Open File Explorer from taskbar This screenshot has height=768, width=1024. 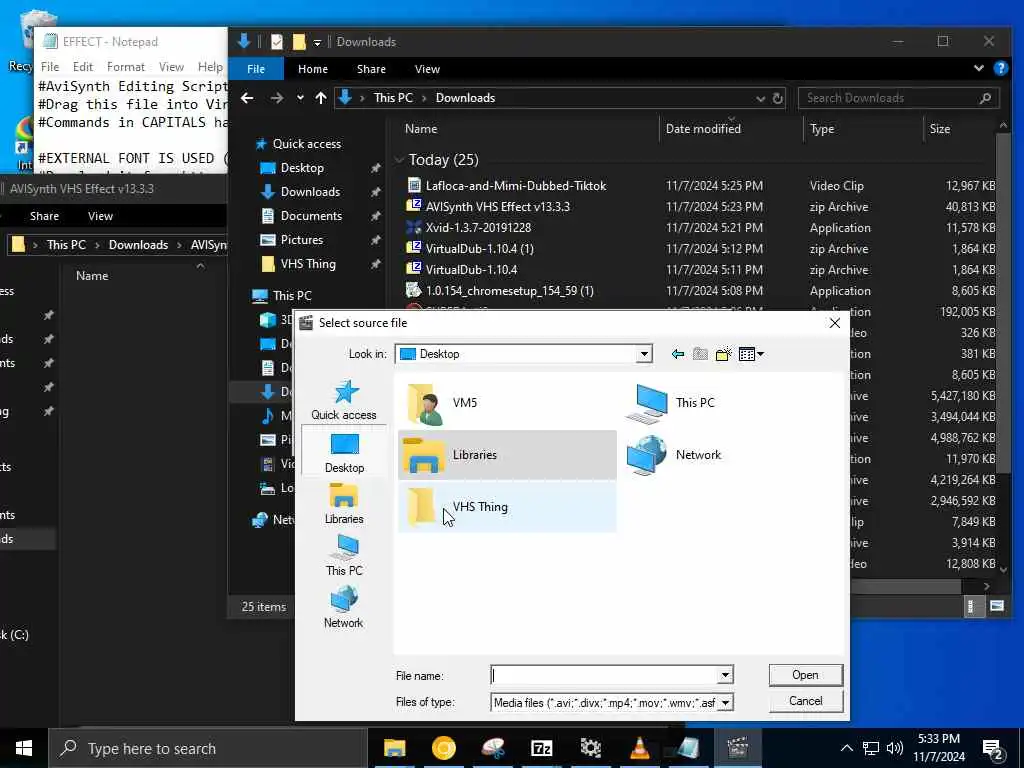[394, 748]
